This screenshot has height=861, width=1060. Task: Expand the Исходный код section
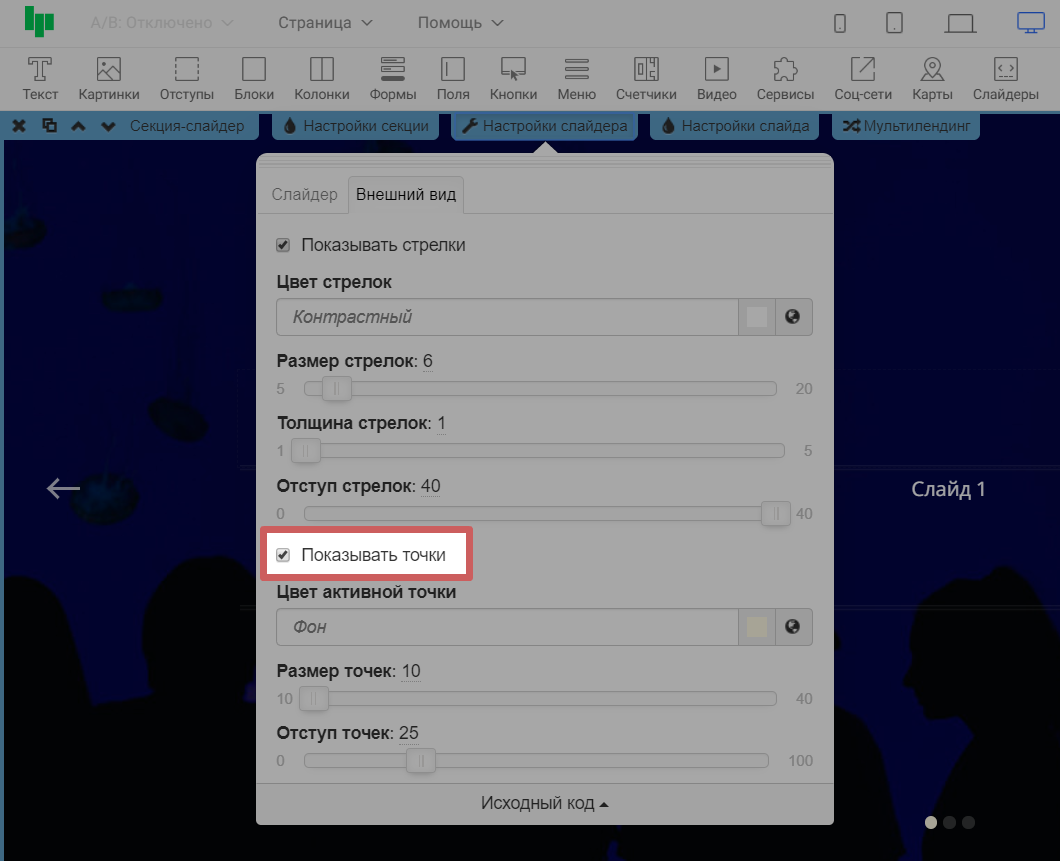(544, 804)
